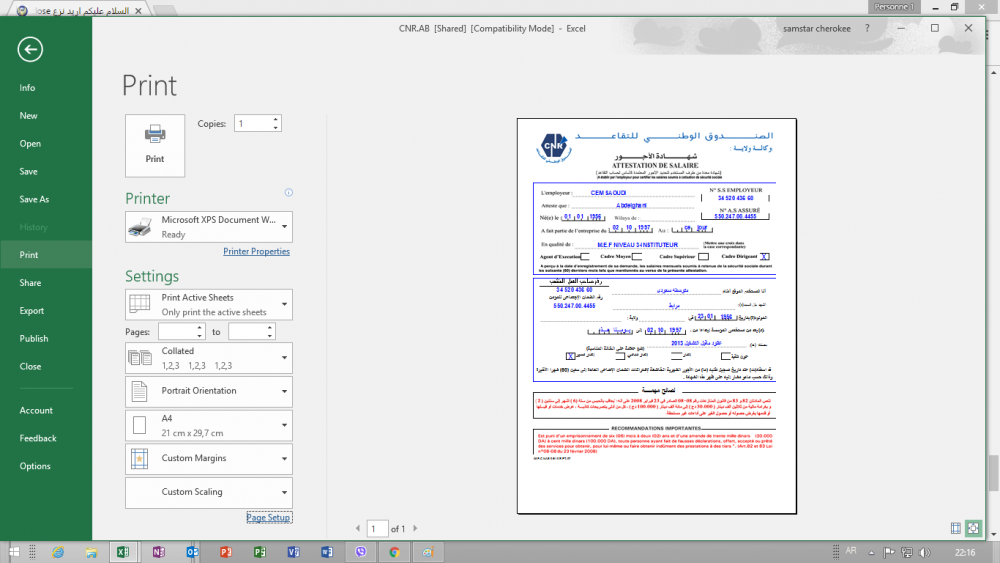Click the Pages to input field
Image resolution: width=1000 pixels, height=563 pixels.
[247, 332]
